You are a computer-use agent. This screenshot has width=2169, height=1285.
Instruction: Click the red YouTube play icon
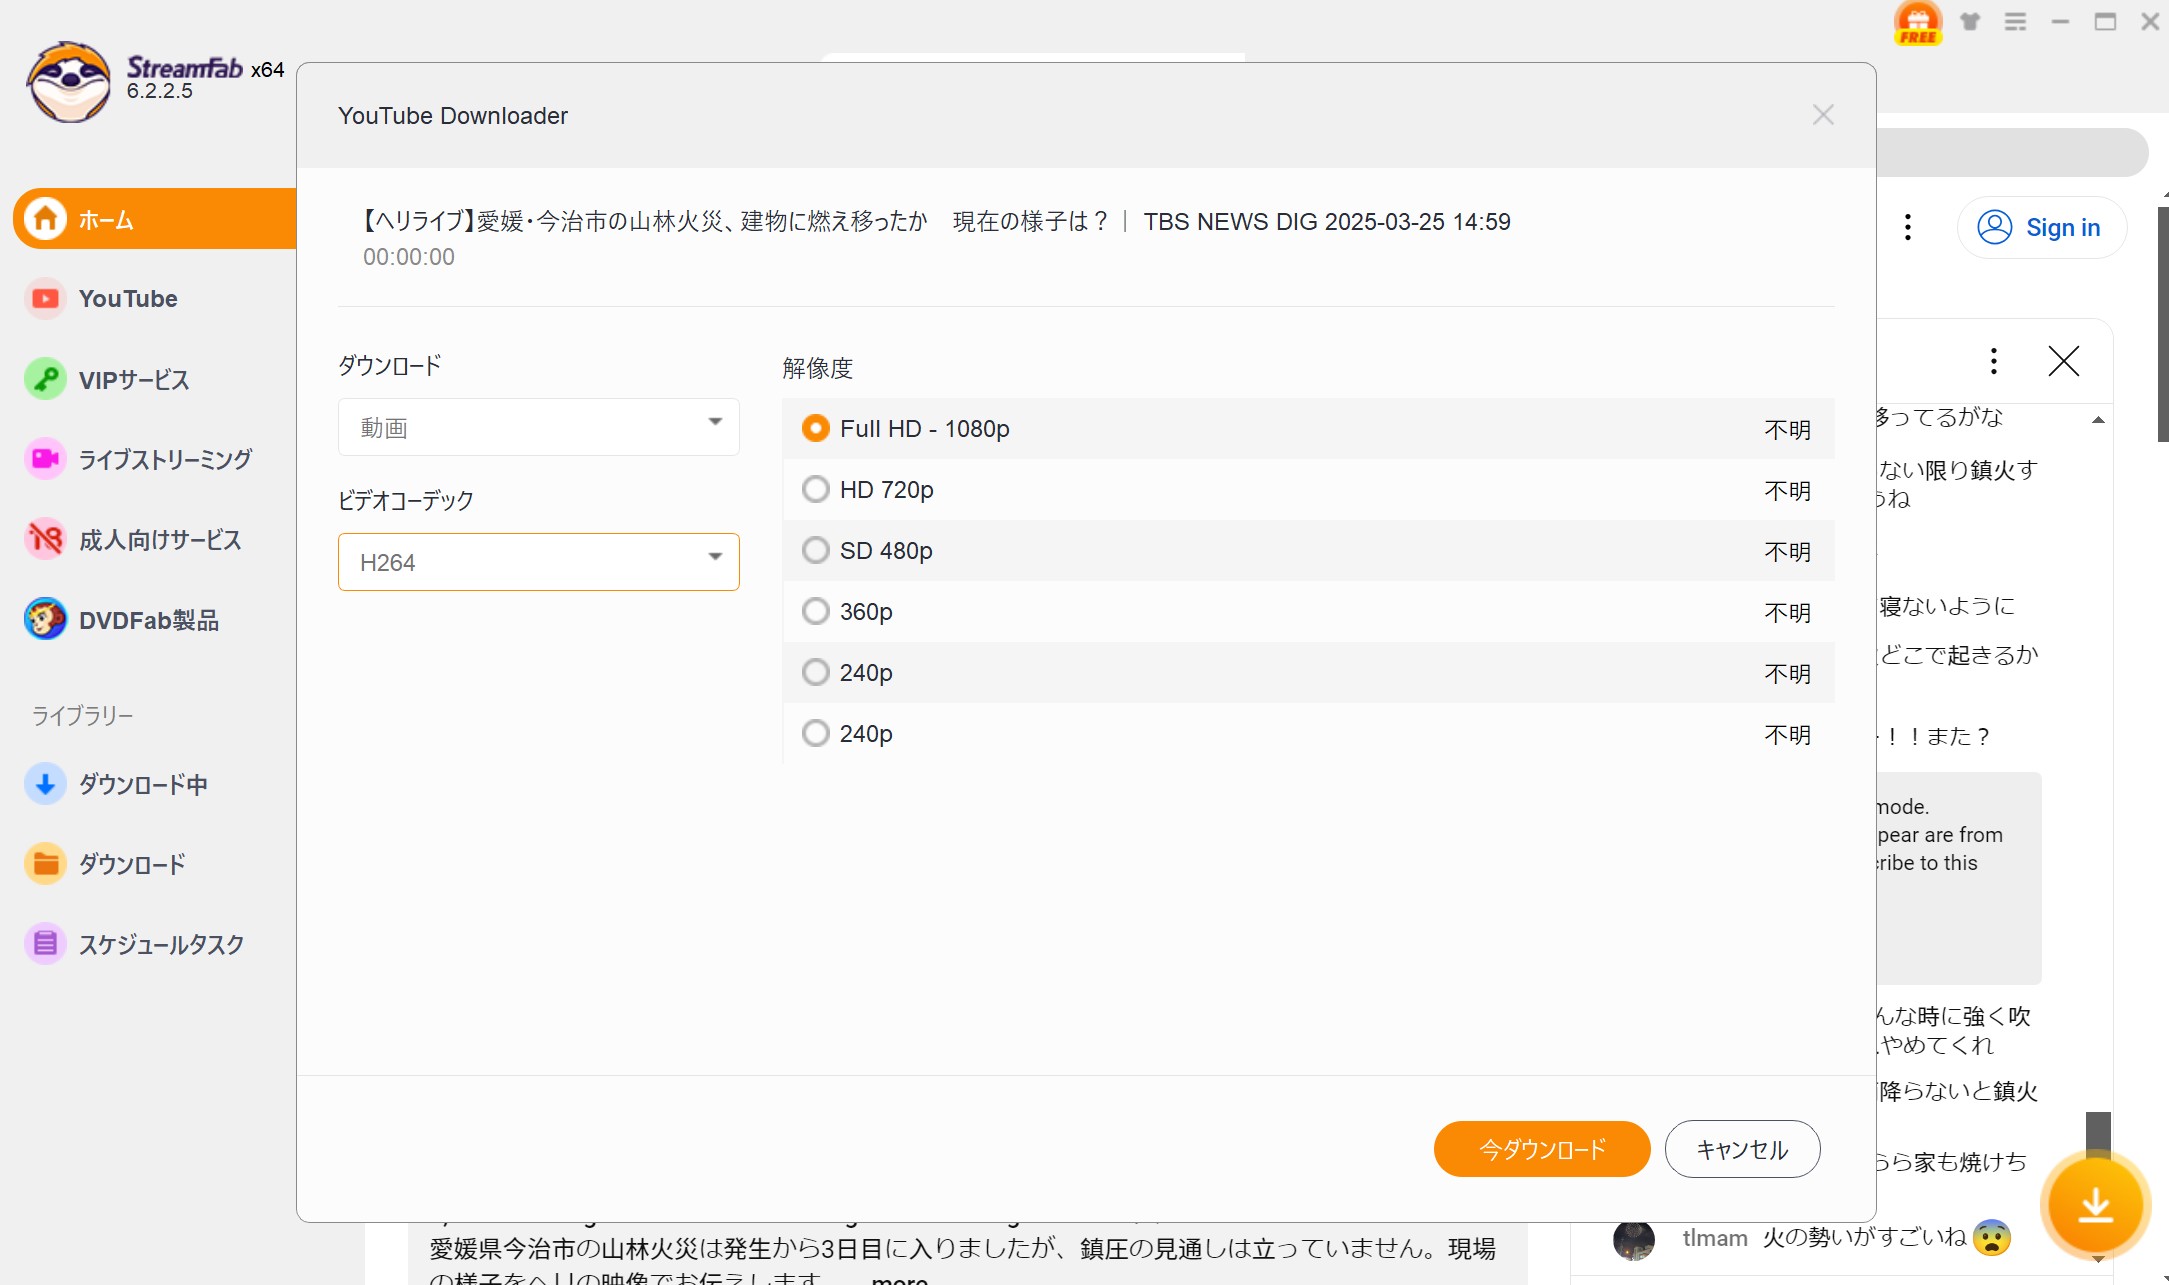(45, 299)
